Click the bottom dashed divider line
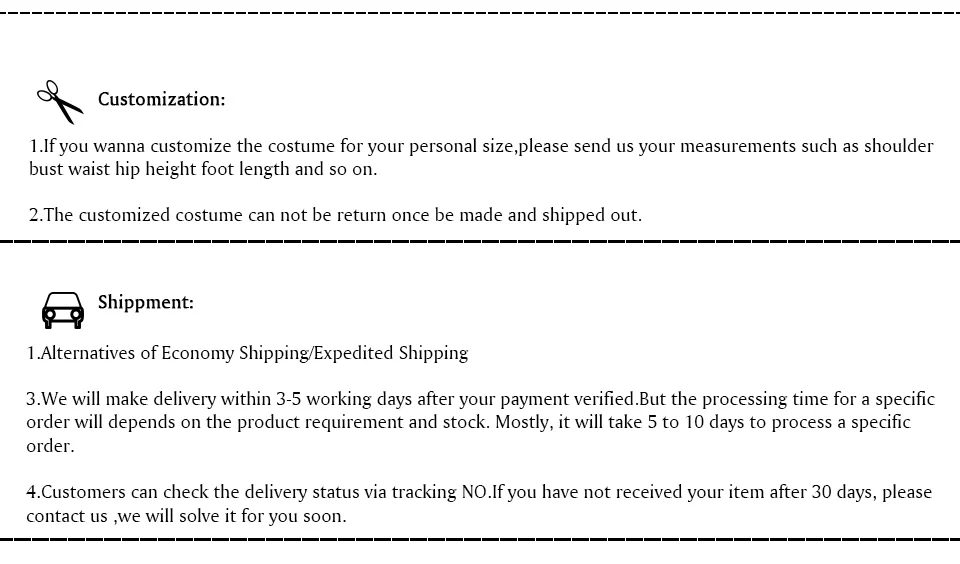 pyautogui.click(x=480, y=540)
